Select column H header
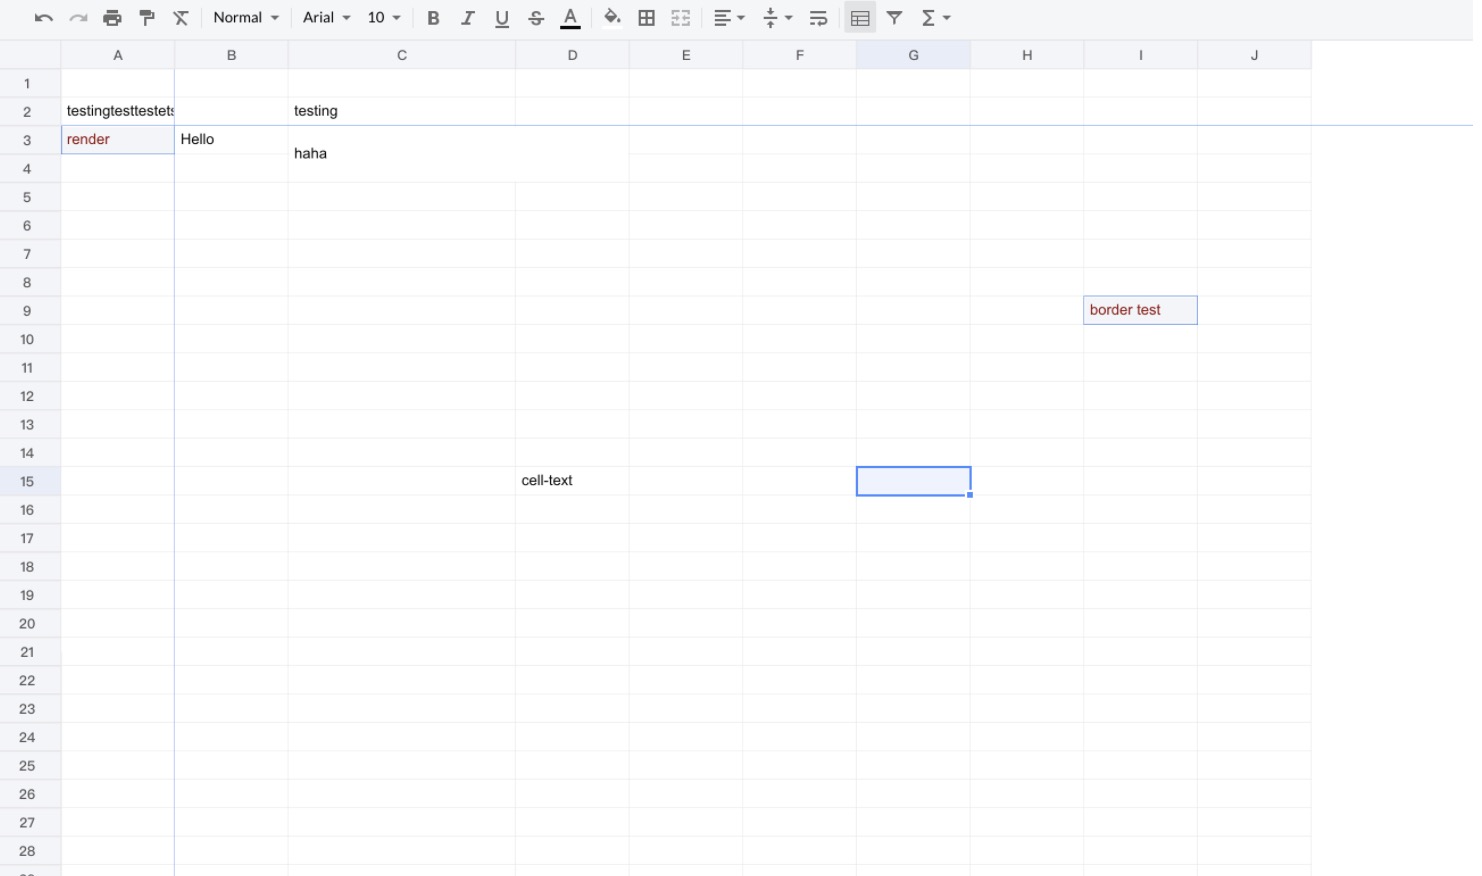Screen dimensions: 1482x876 1027,55
